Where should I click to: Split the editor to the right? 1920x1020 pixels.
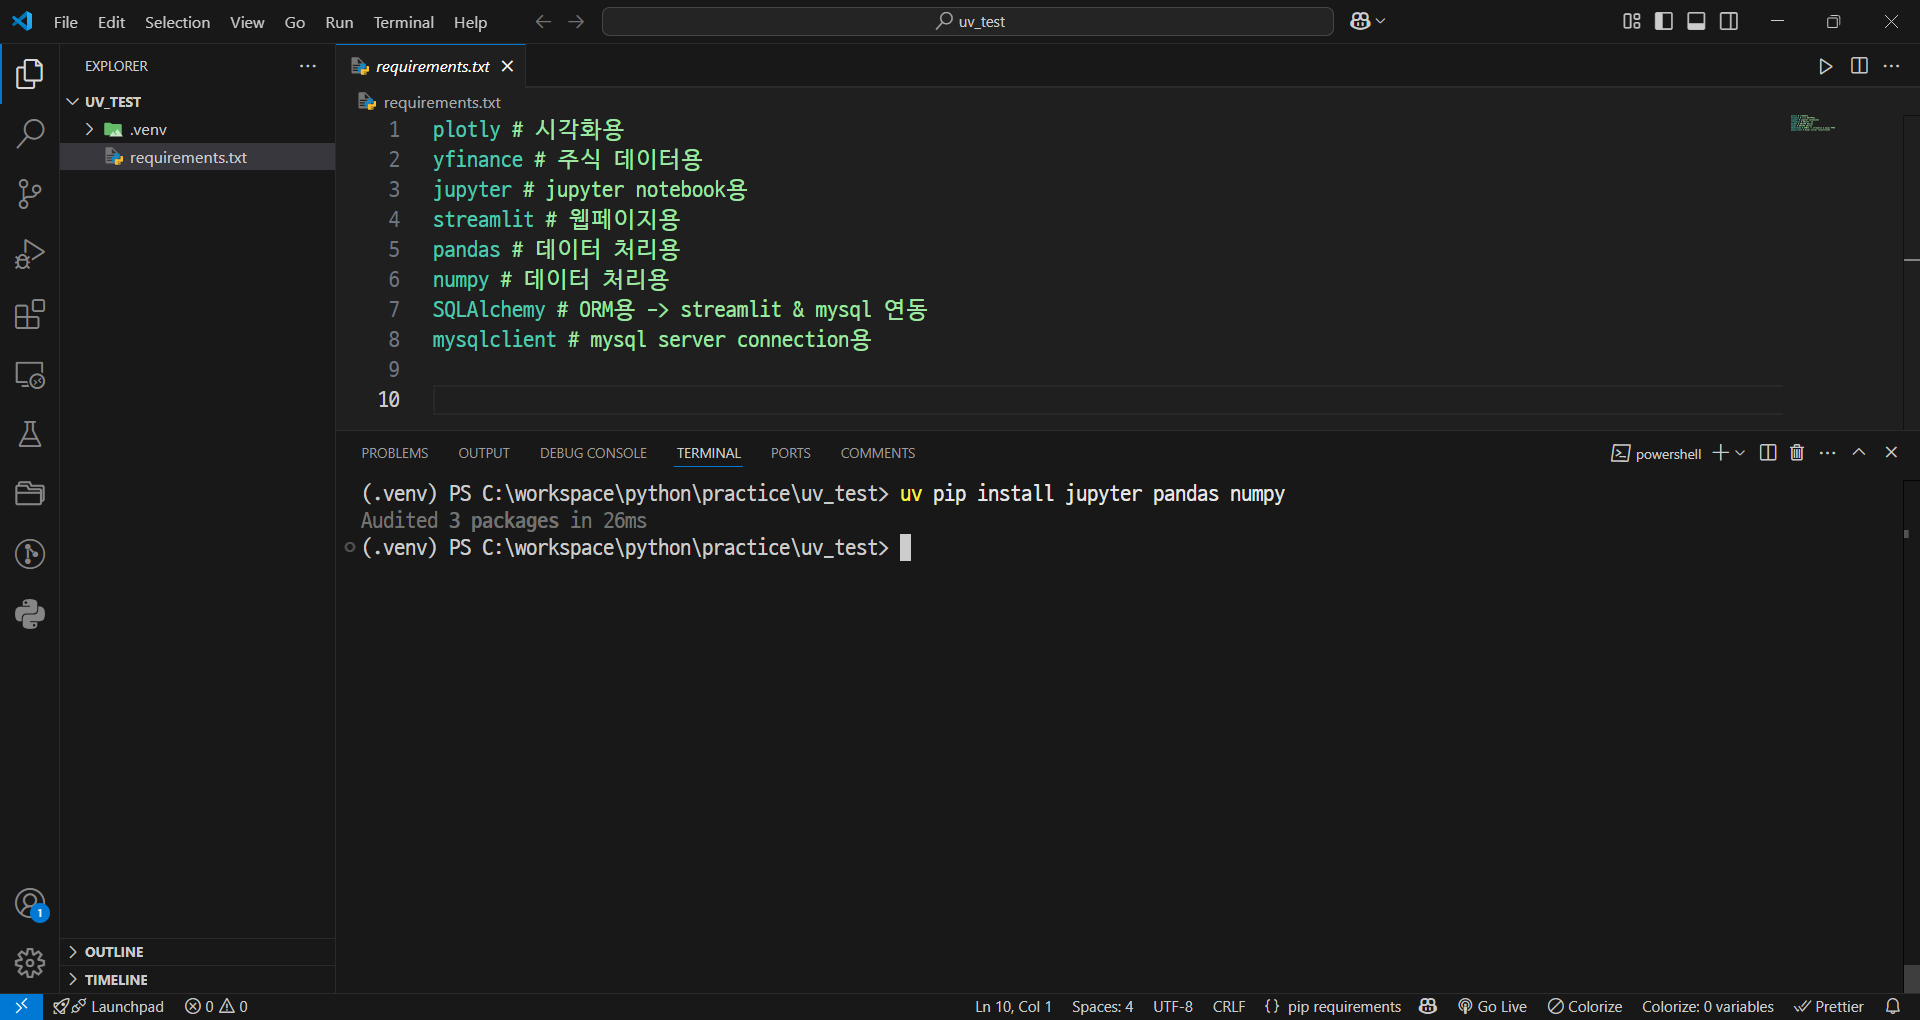click(1859, 66)
